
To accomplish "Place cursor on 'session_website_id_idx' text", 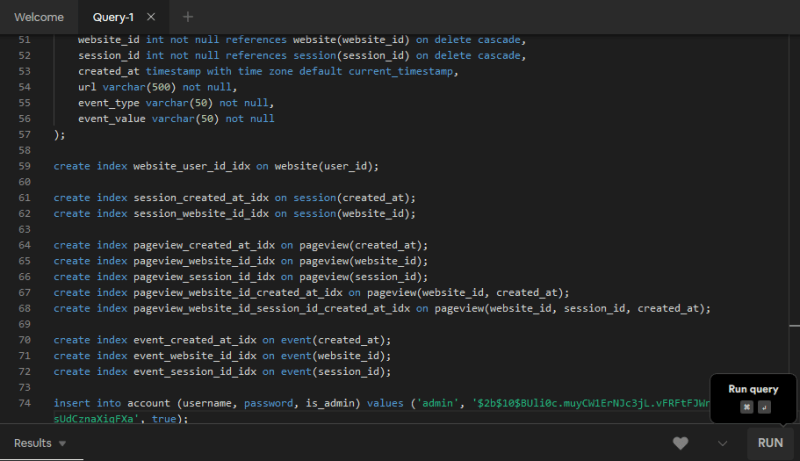I will click(x=201, y=213).
